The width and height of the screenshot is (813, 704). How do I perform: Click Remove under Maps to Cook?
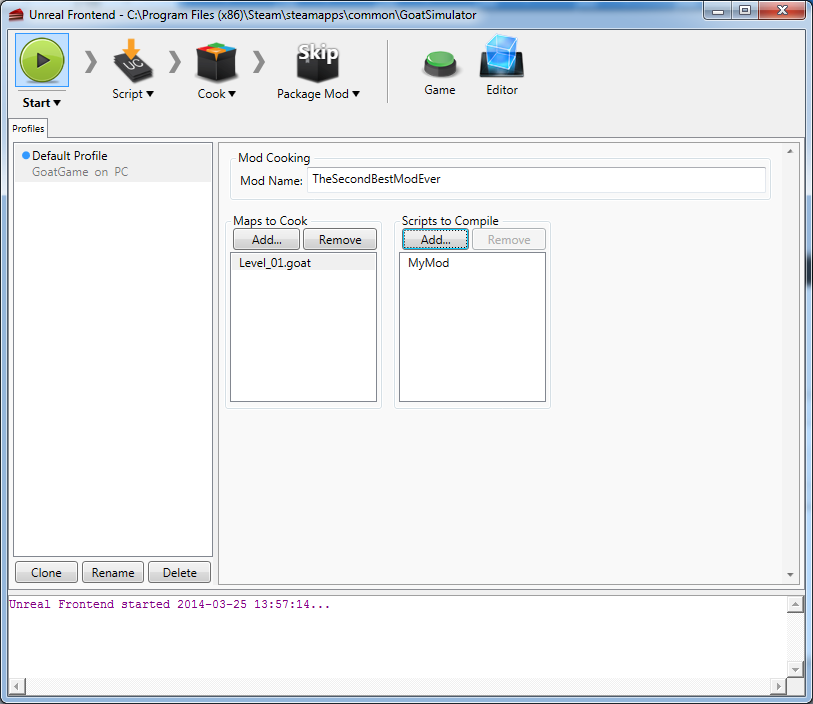(x=340, y=240)
